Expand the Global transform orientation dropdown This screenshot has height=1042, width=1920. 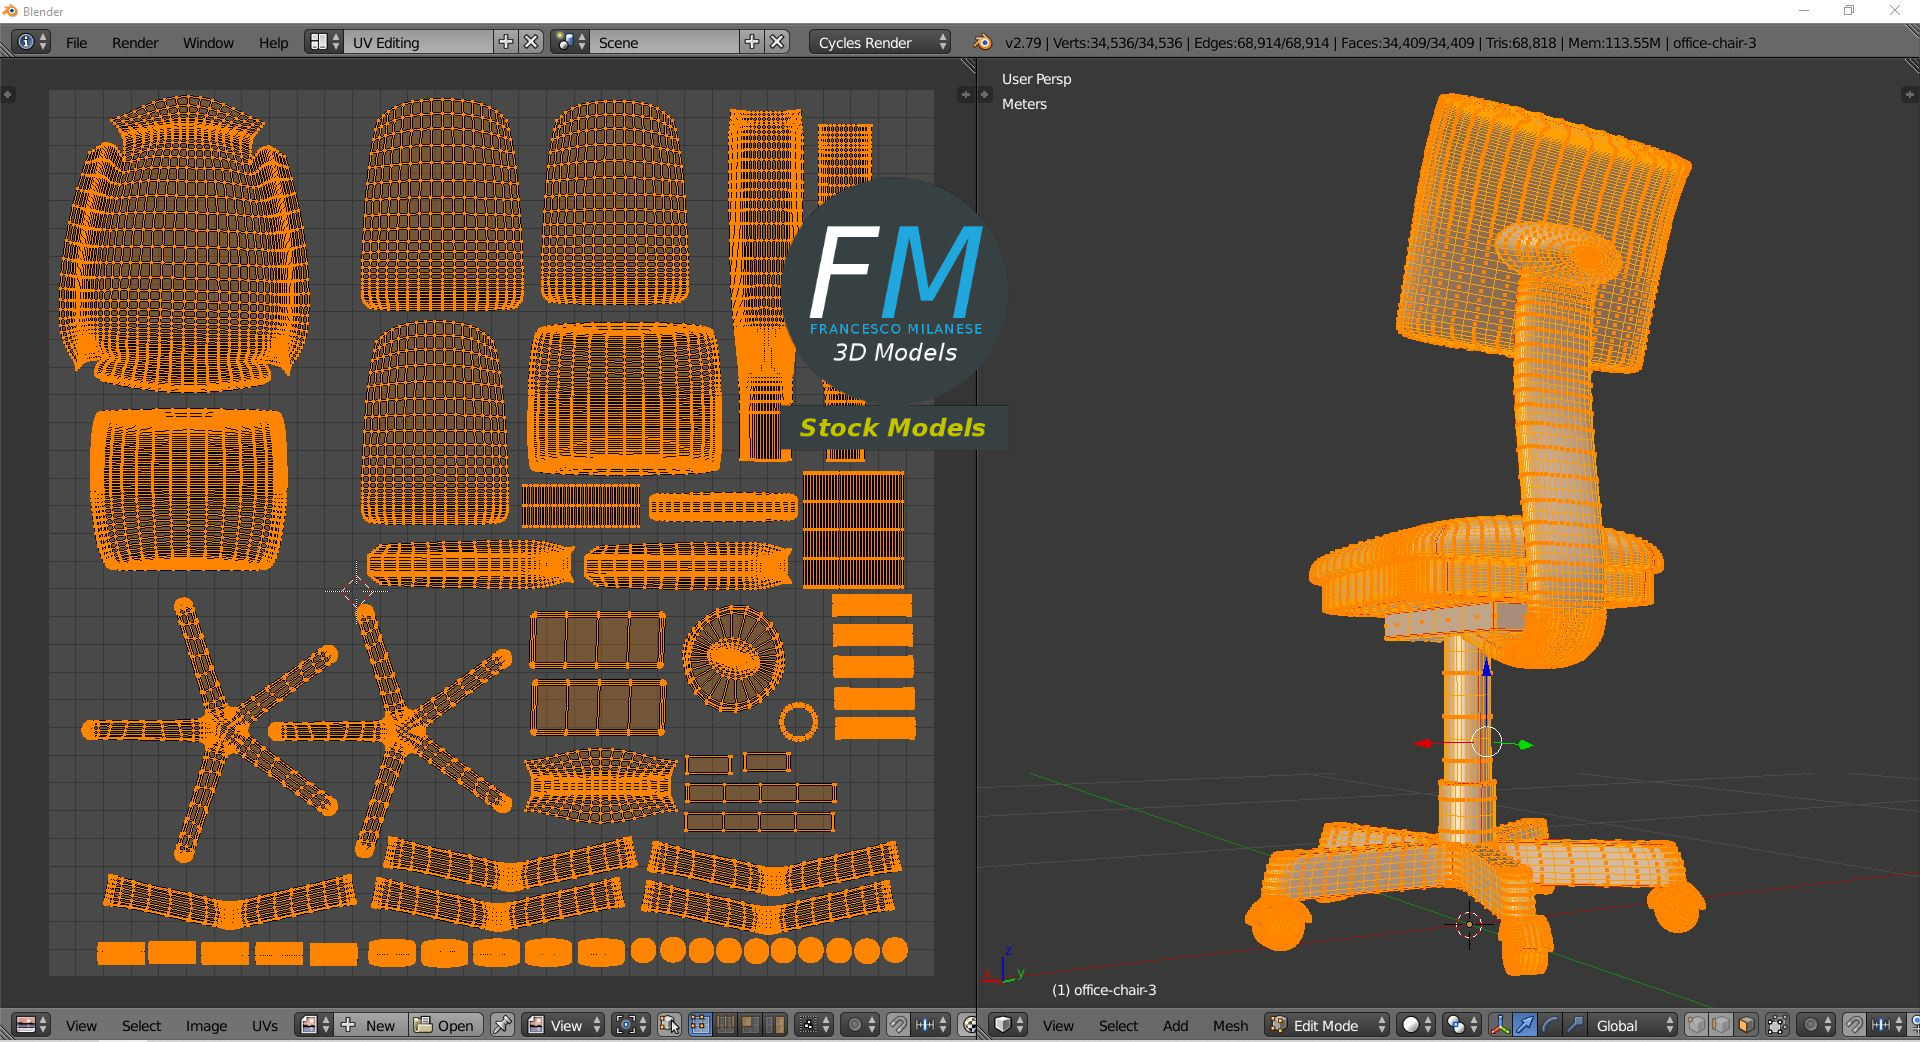click(x=1633, y=1025)
